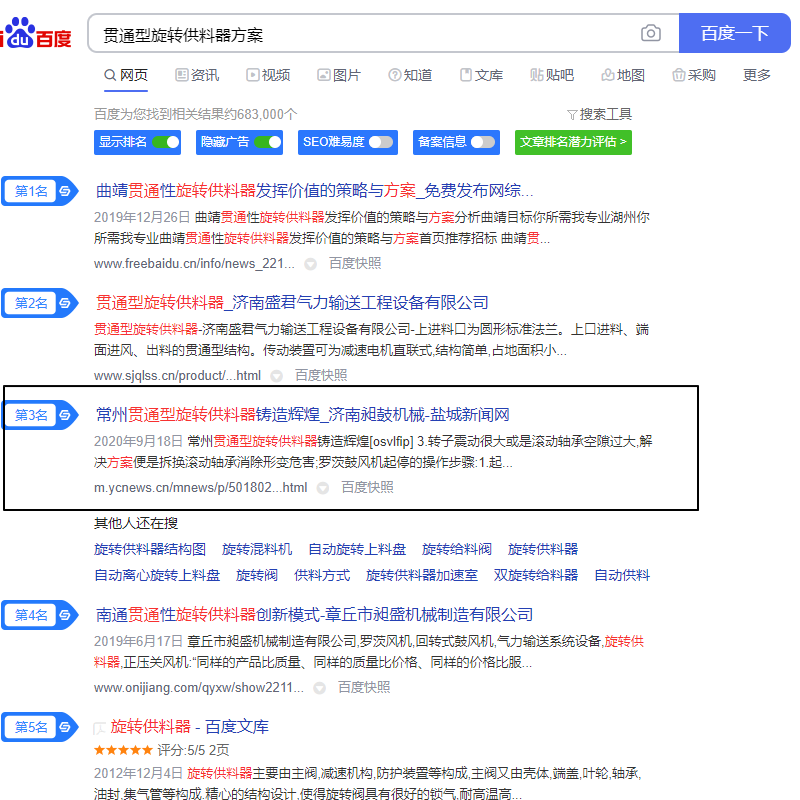Switch to the 视频 tab
The height and width of the screenshot is (800, 800).
[x=268, y=76]
